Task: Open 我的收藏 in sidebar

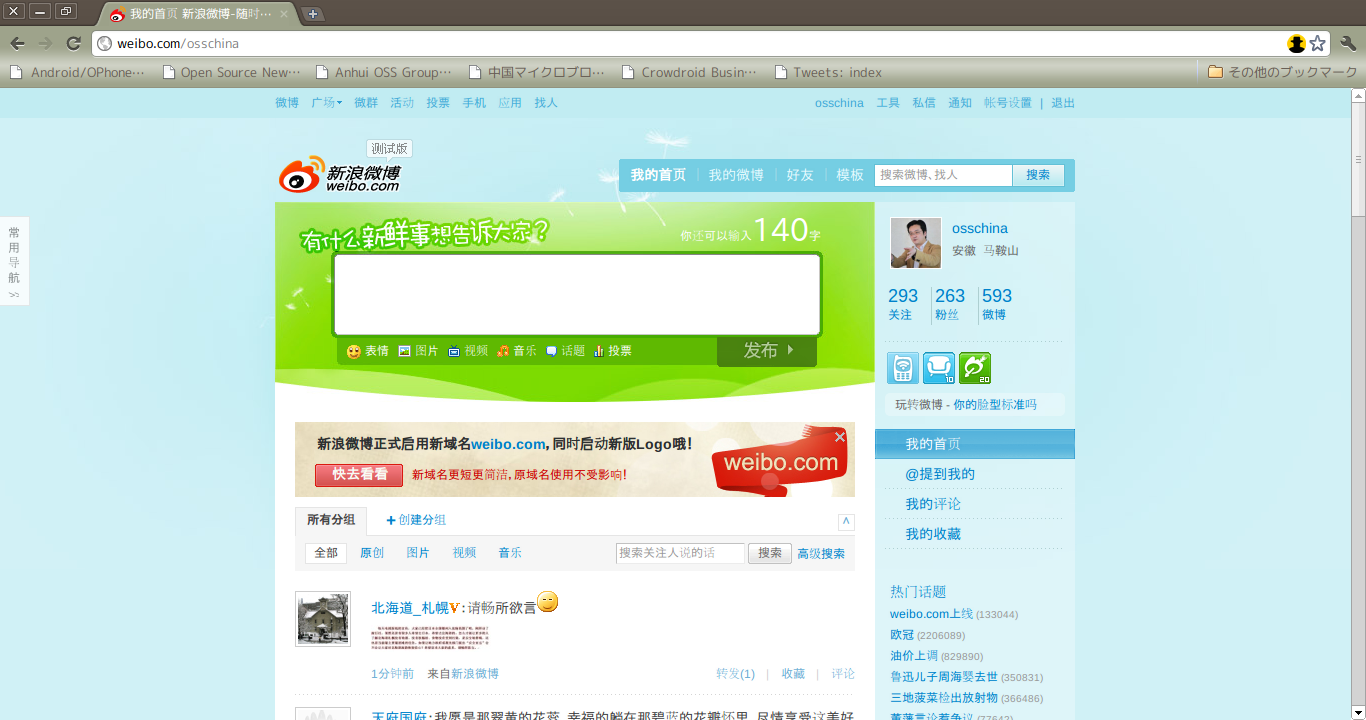Action: pos(933,534)
